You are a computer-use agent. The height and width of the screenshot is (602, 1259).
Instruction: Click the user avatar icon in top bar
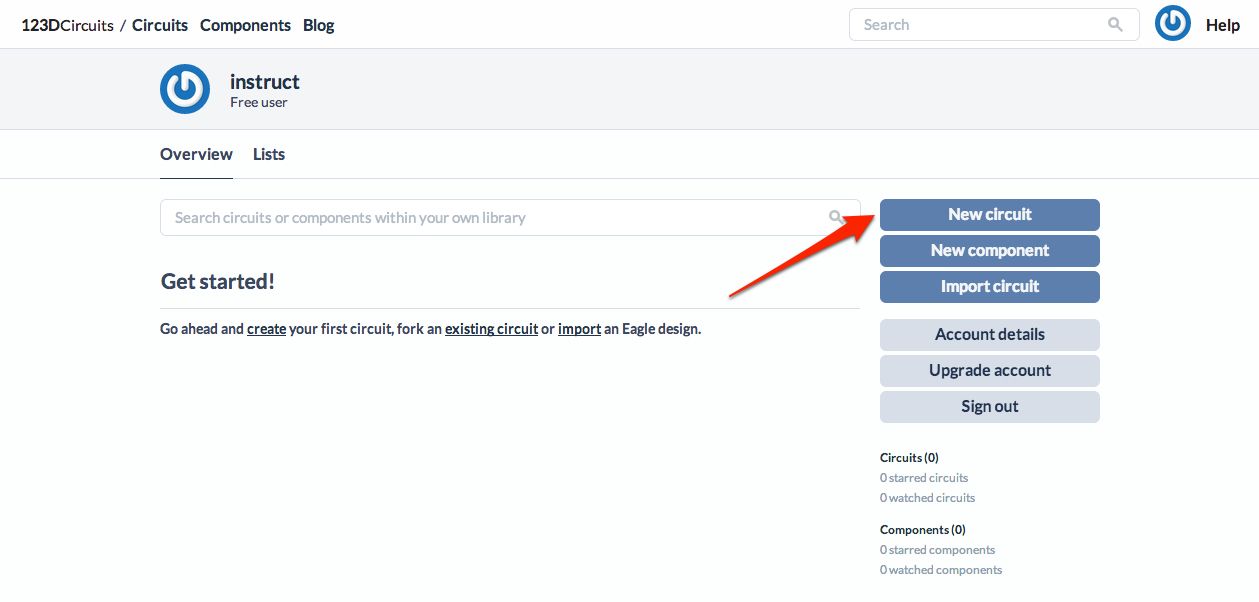click(x=1172, y=25)
